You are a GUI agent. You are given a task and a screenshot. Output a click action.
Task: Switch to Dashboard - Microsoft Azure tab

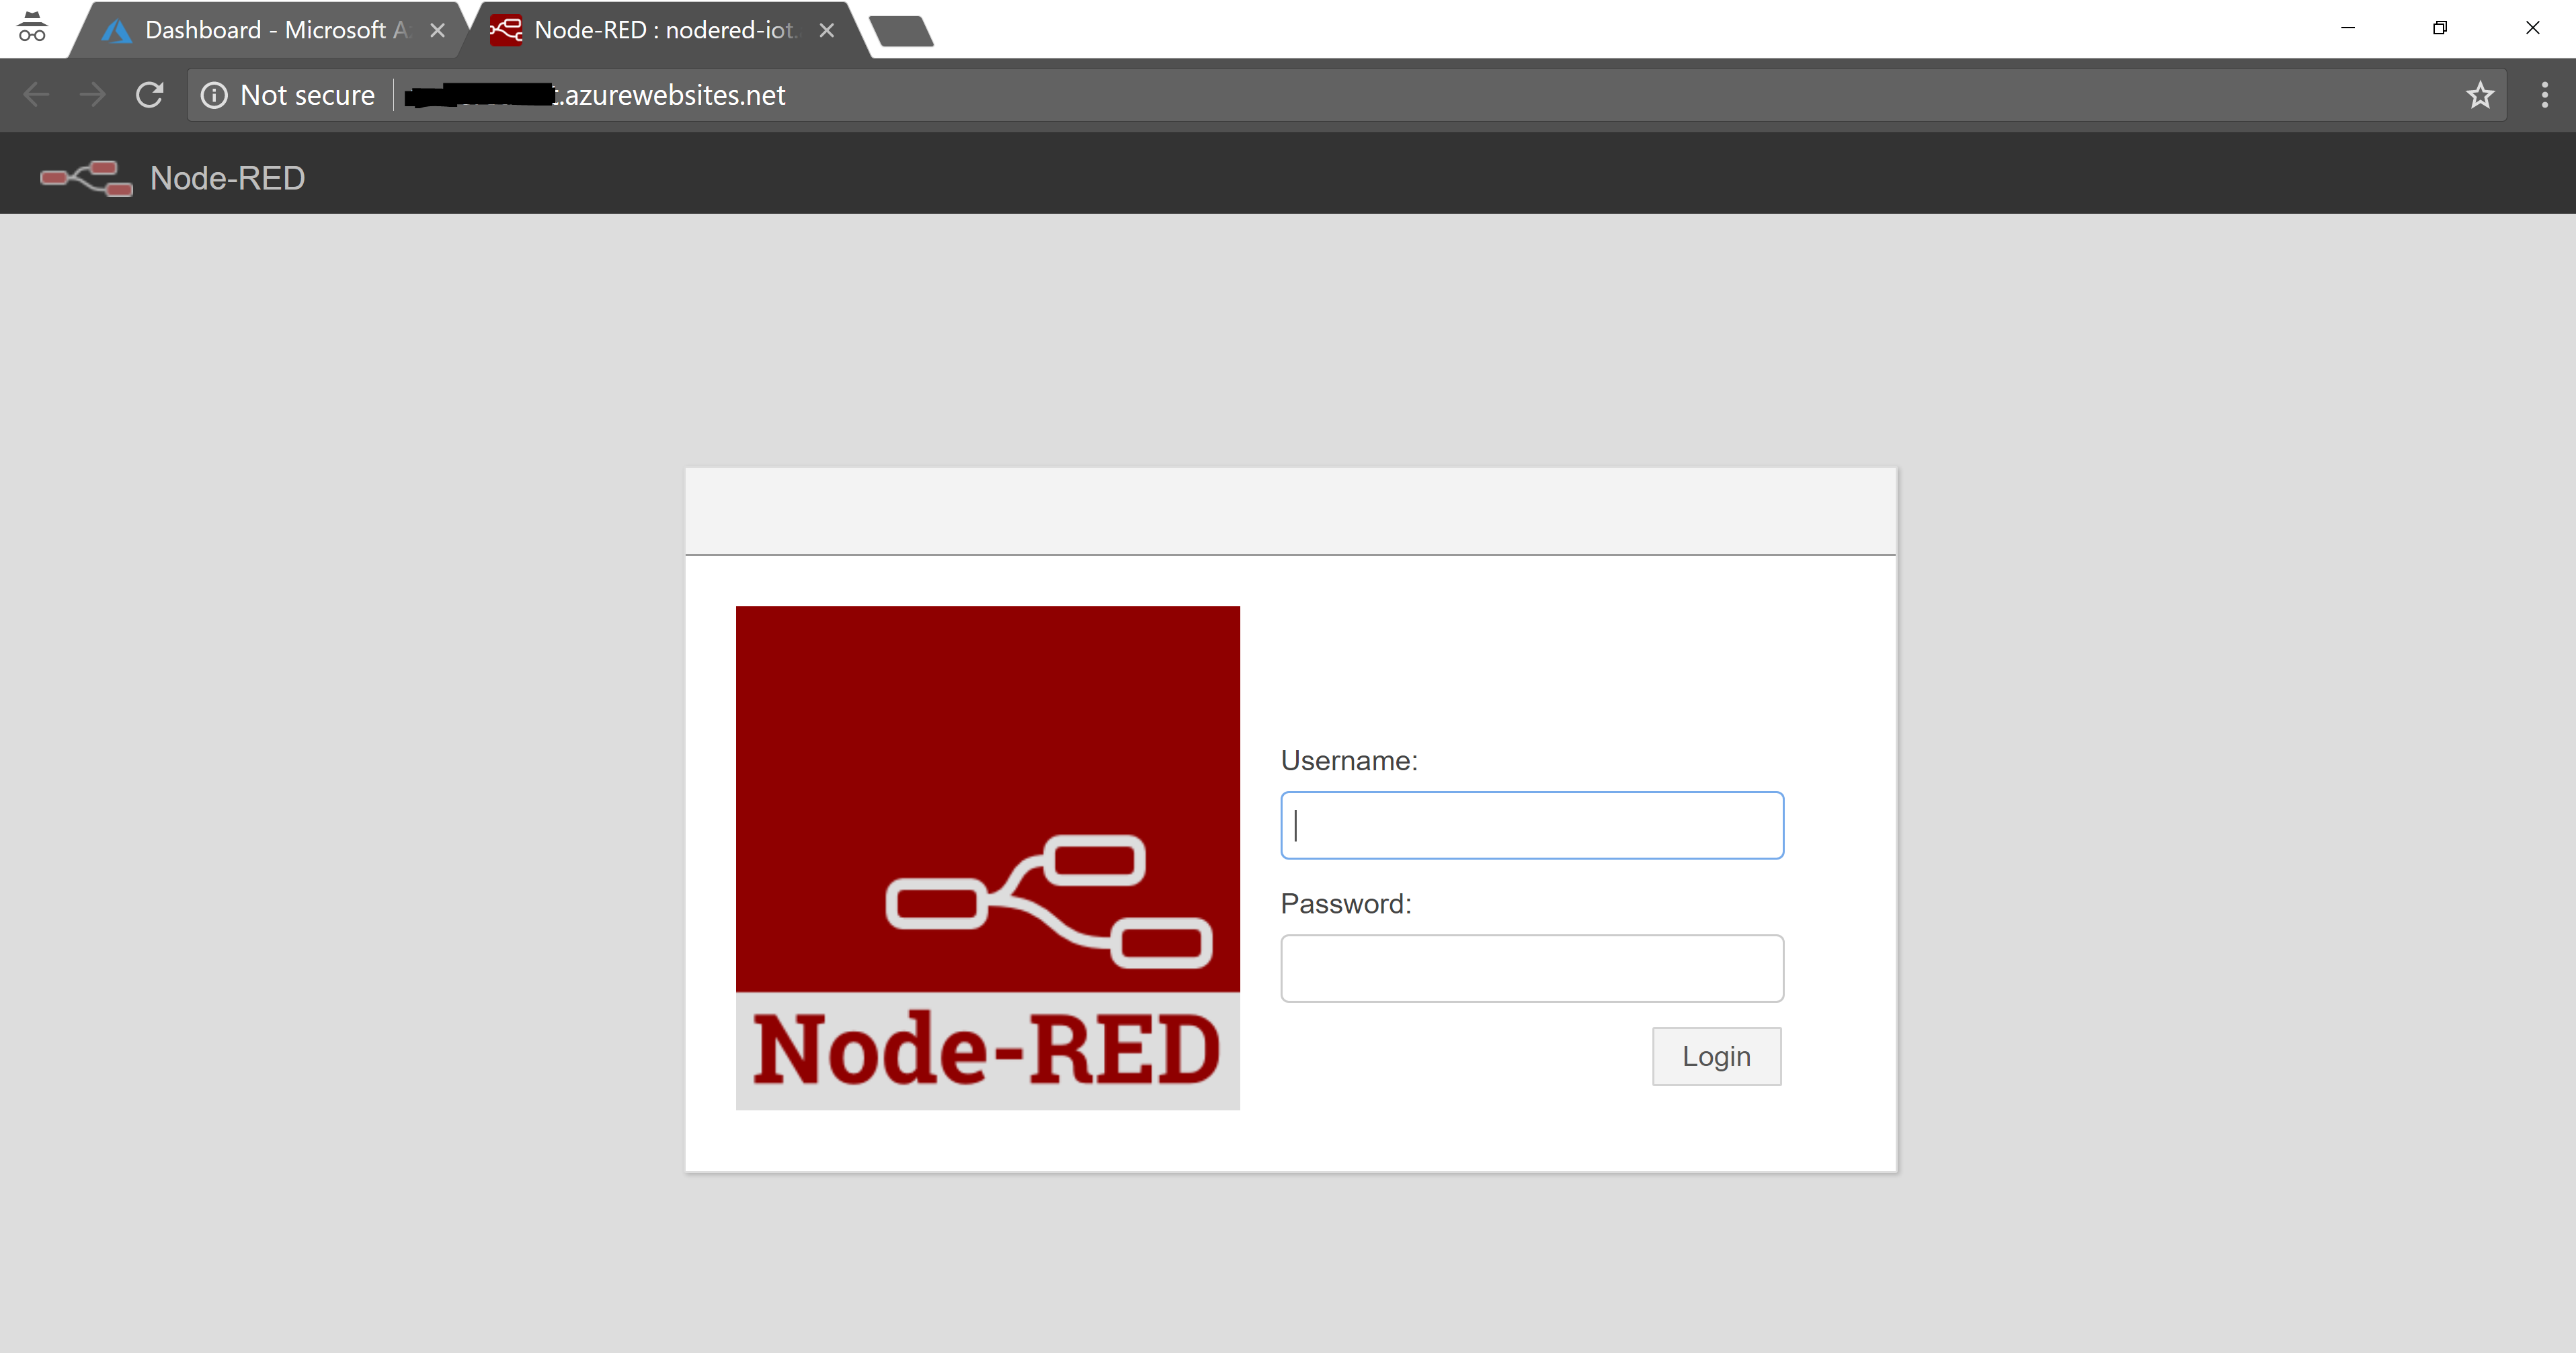pyautogui.click(x=270, y=30)
